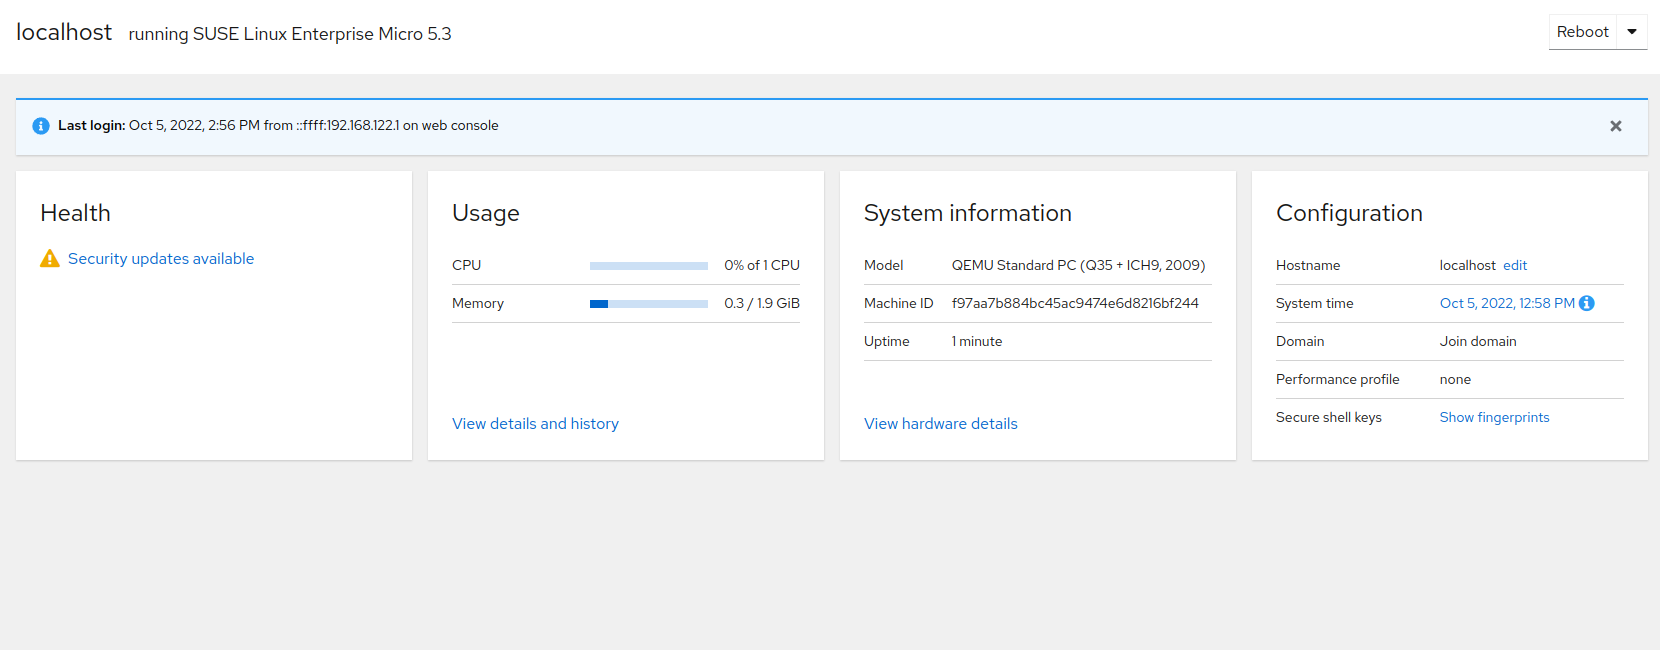Screen dimensions: 1660x650
Task: Show fingerprints for Secure shell keys
Action: 1494,418
